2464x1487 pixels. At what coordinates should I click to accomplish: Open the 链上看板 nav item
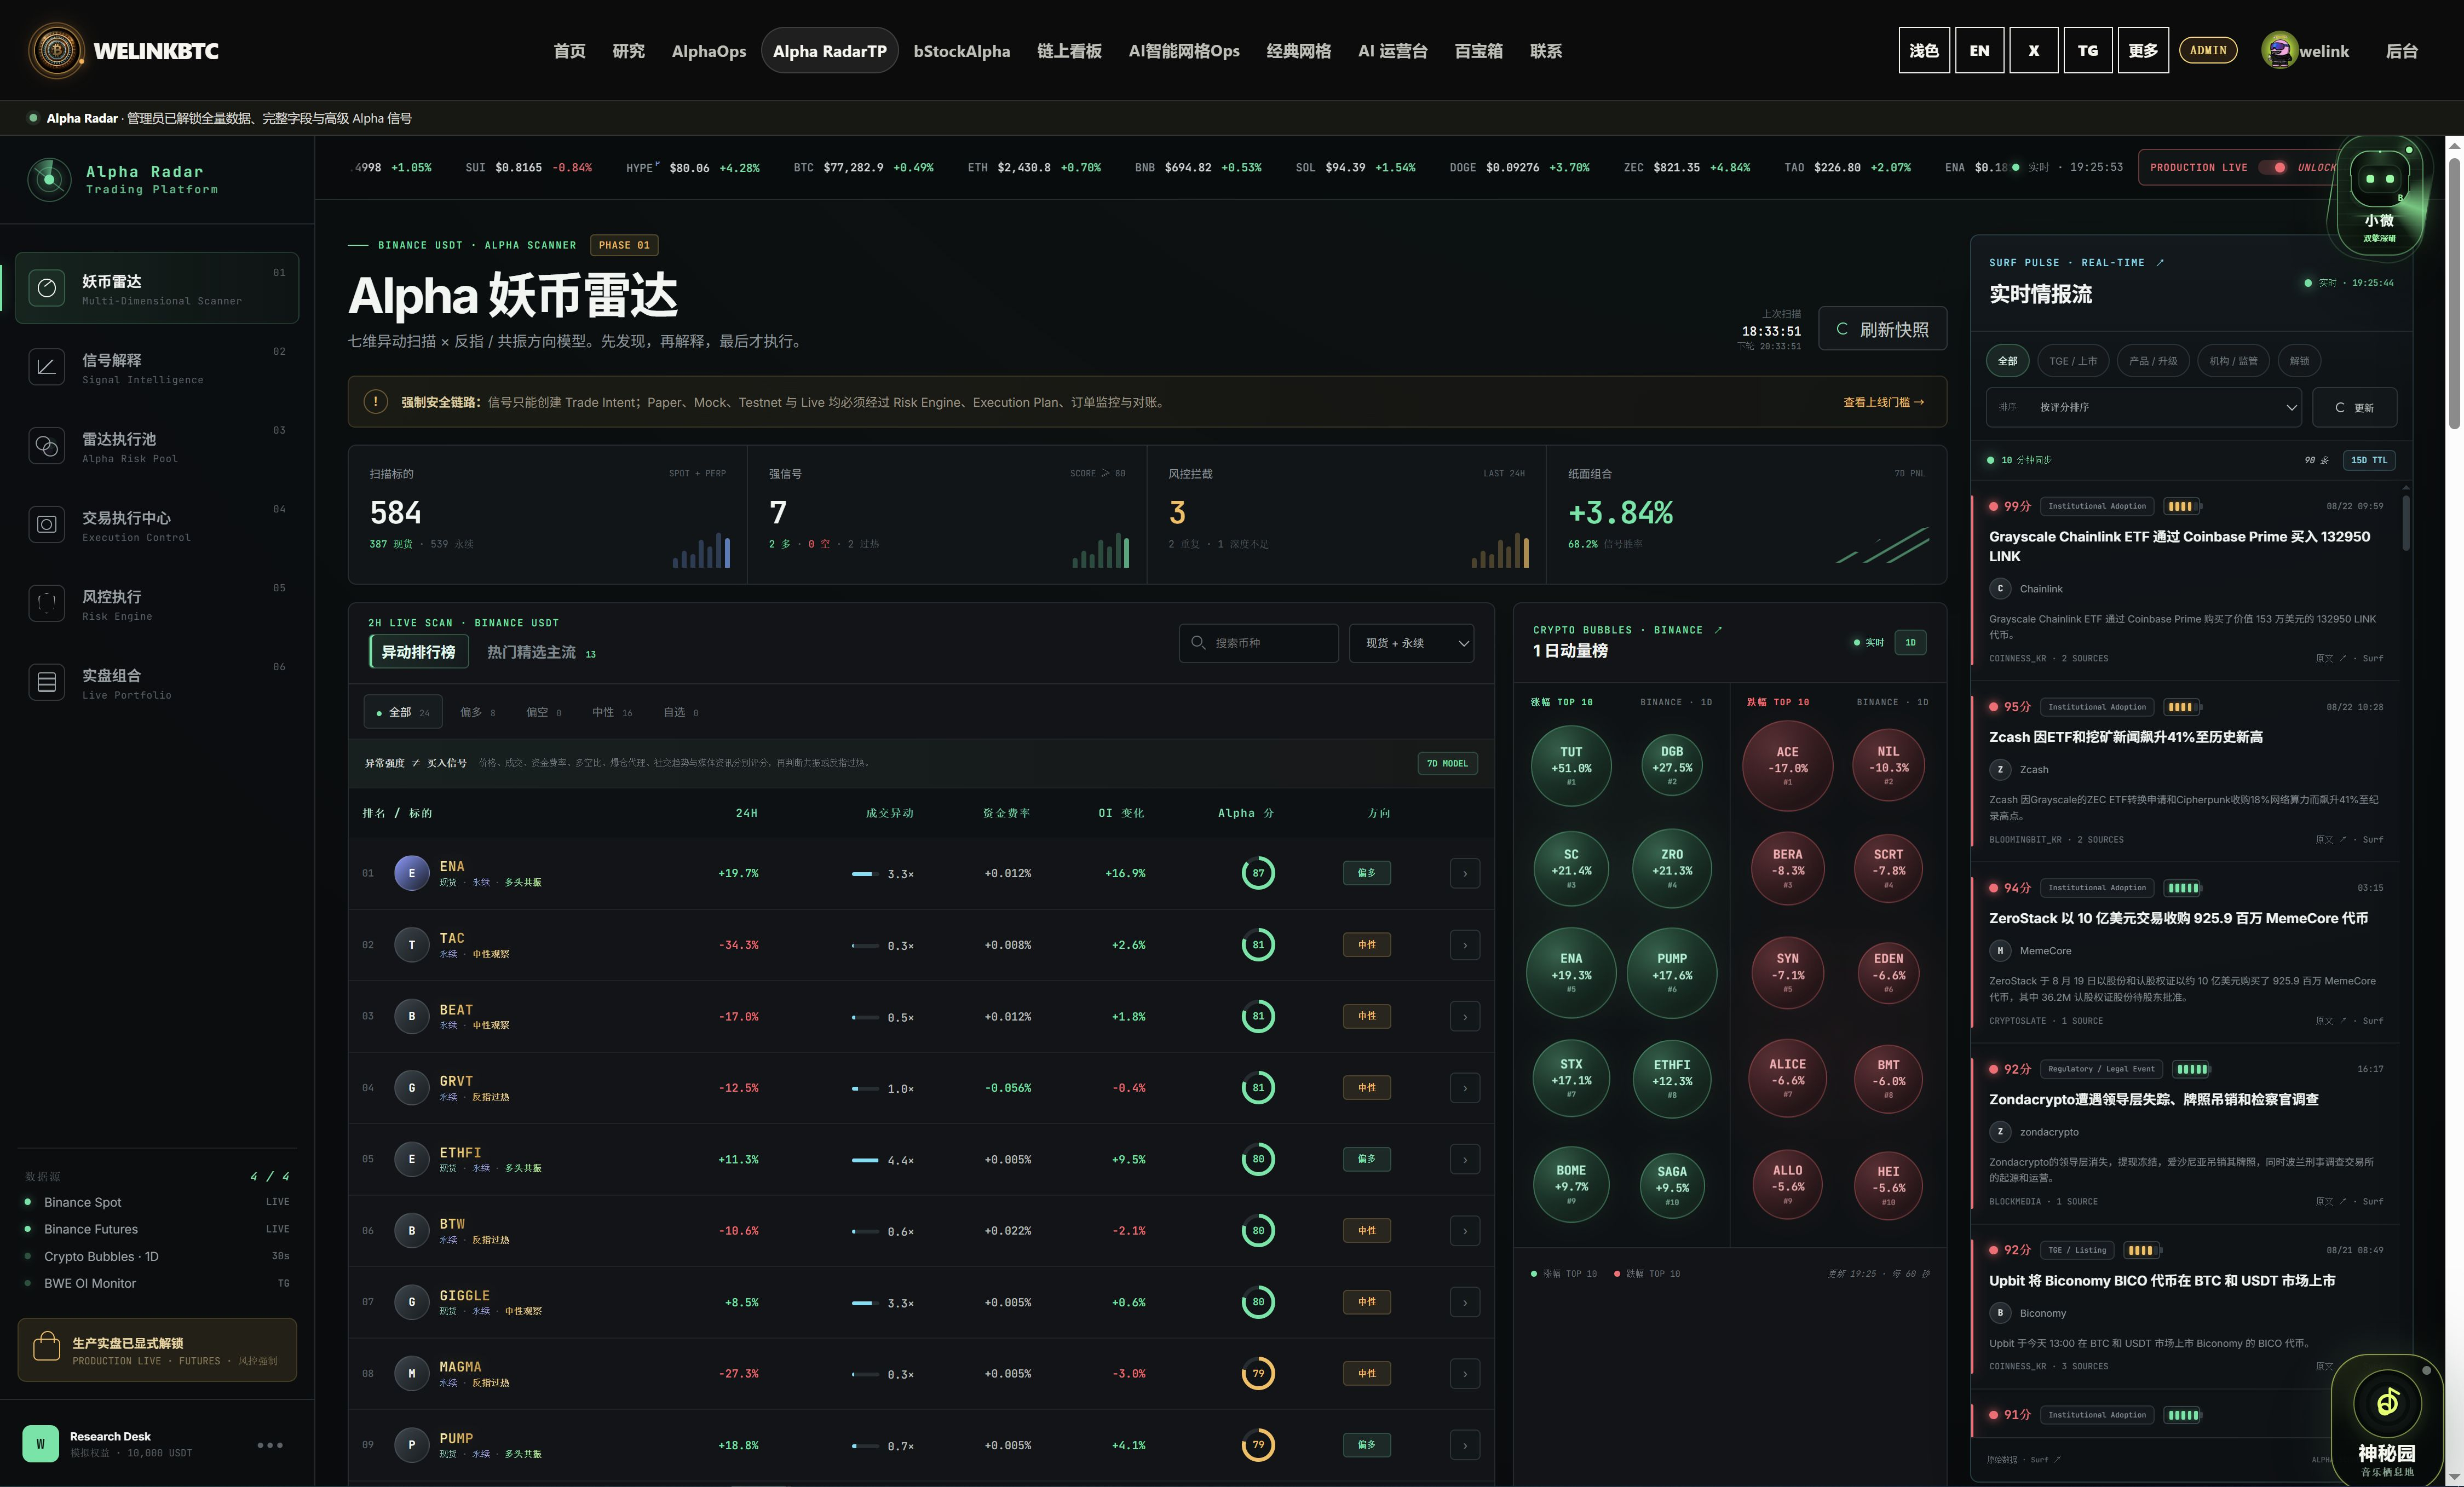tap(1069, 51)
